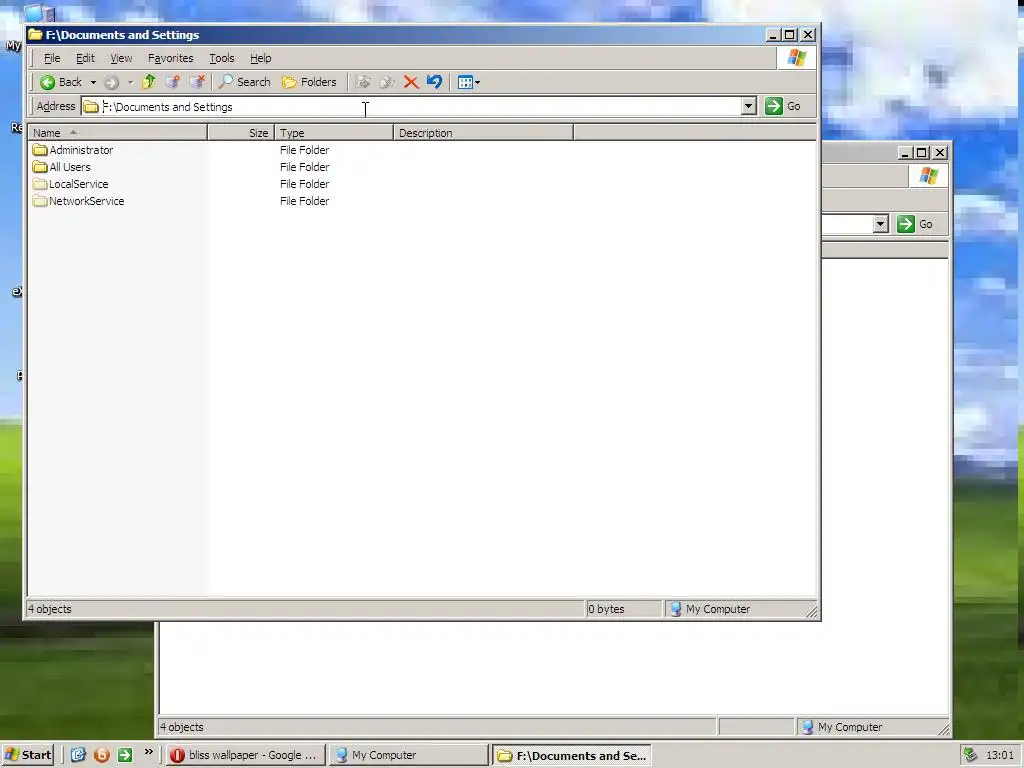Click 4 objects status in background window
The height and width of the screenshot is (768, 1024).
click(x=182, y=727)
